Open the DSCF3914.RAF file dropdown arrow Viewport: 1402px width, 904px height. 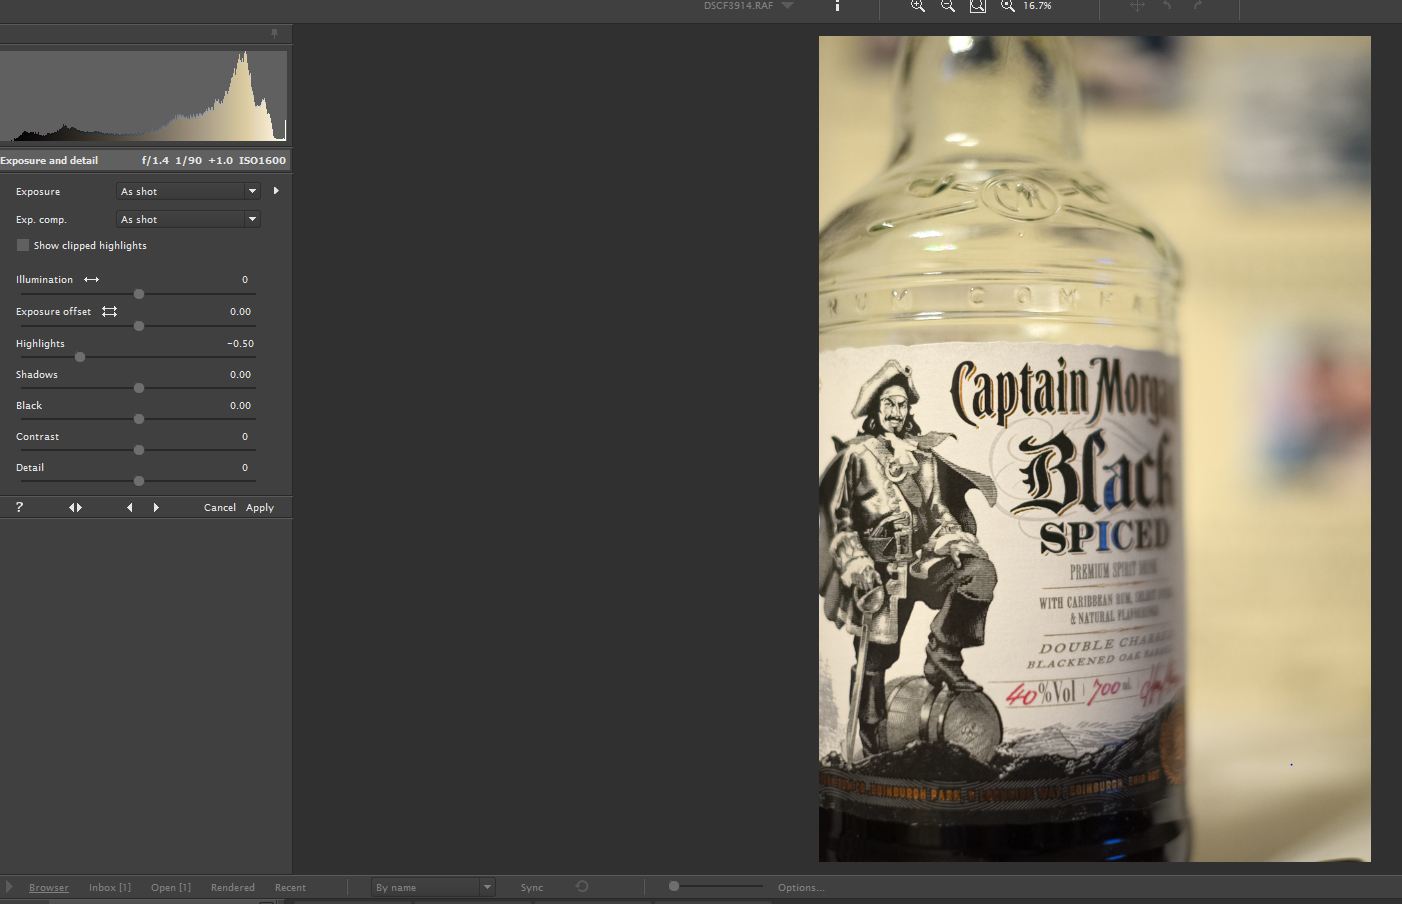point(787,6)
